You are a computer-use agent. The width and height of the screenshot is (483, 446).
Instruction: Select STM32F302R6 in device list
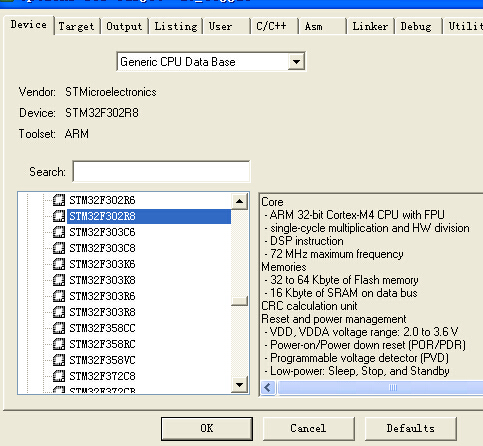click(102, 200)
